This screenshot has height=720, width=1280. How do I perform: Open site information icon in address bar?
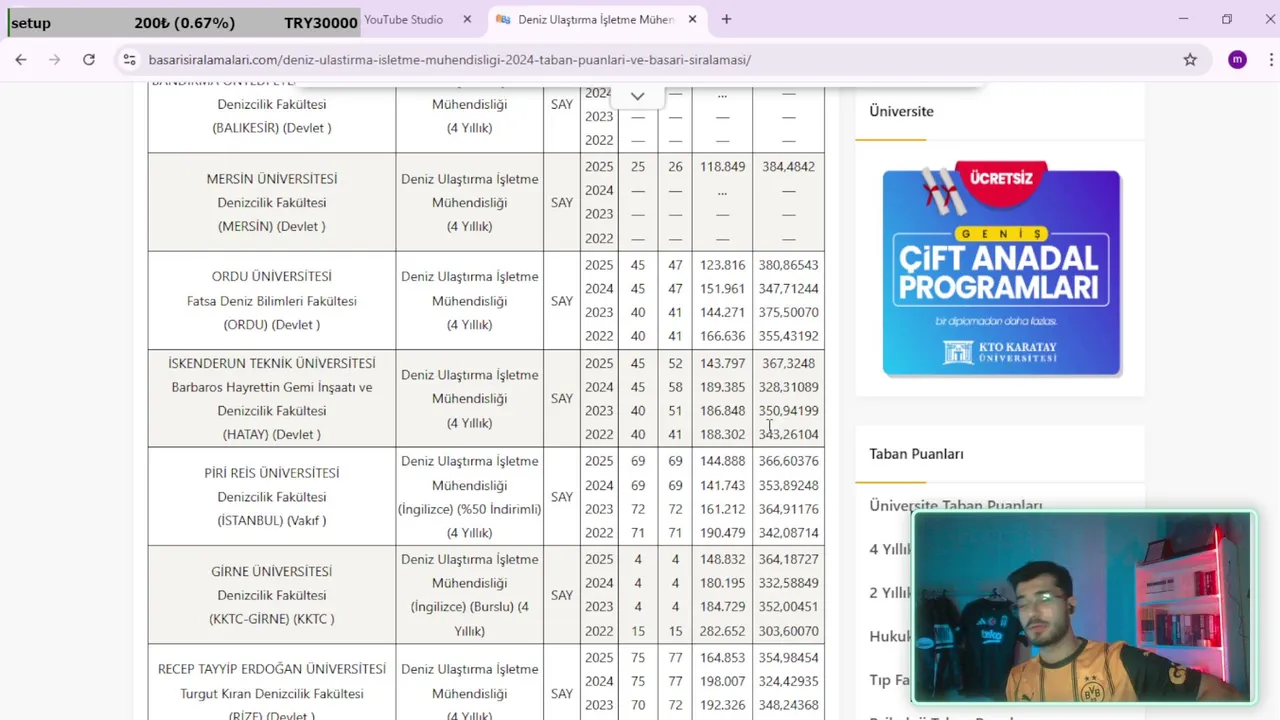[x=129, y=60]
